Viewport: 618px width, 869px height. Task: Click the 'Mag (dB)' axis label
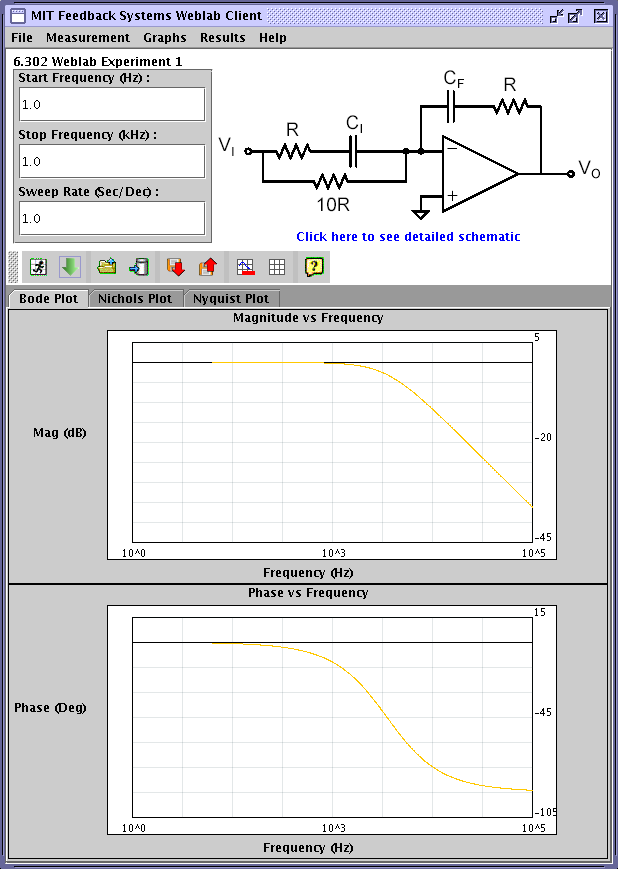pos(59,433)
